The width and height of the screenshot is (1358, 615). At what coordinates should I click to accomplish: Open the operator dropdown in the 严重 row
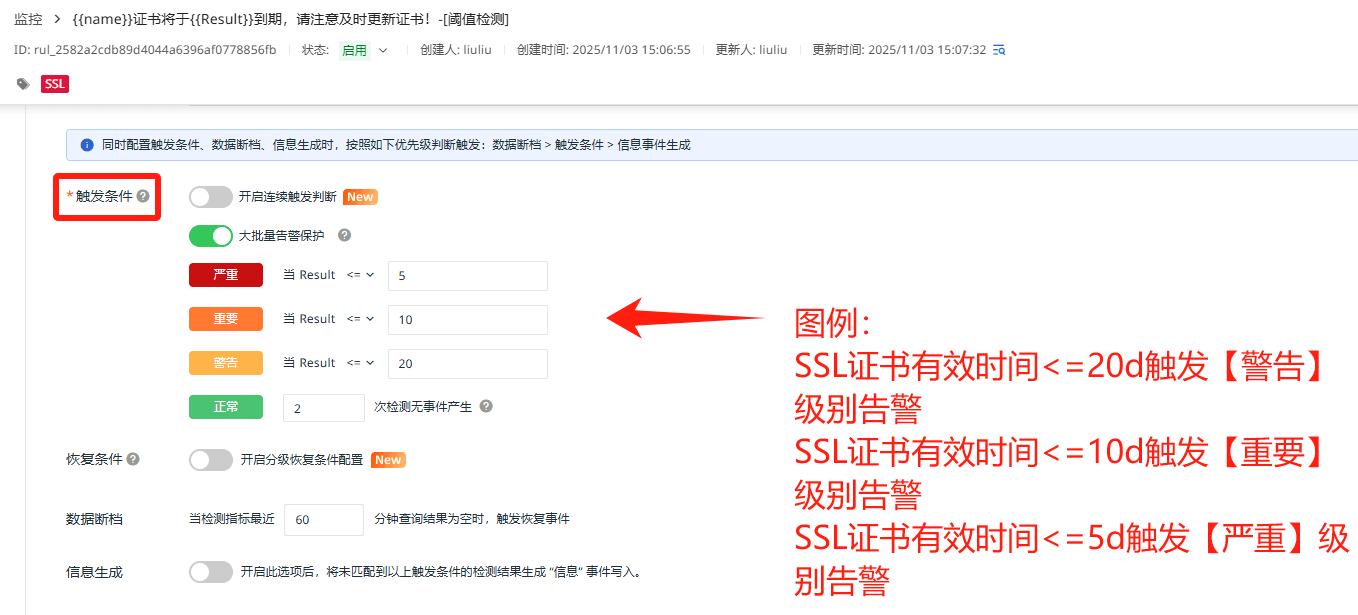360,275
